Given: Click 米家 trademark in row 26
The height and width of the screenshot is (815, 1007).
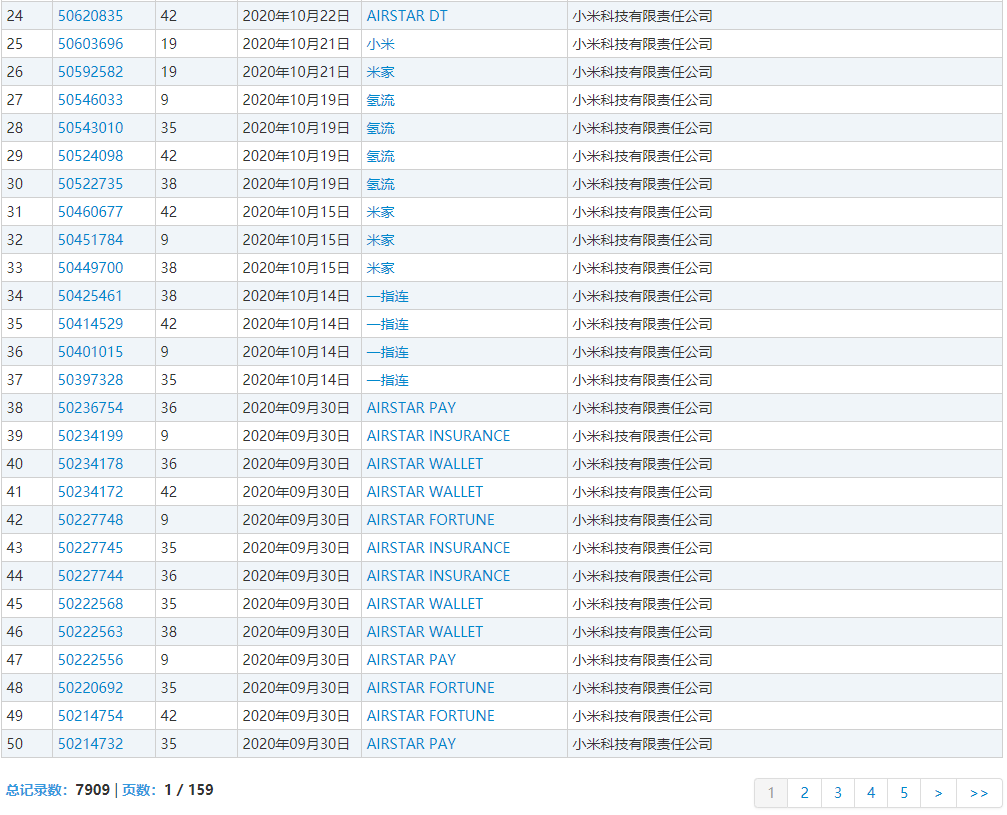Looking at the screenshot, I should tap(381, 72).
